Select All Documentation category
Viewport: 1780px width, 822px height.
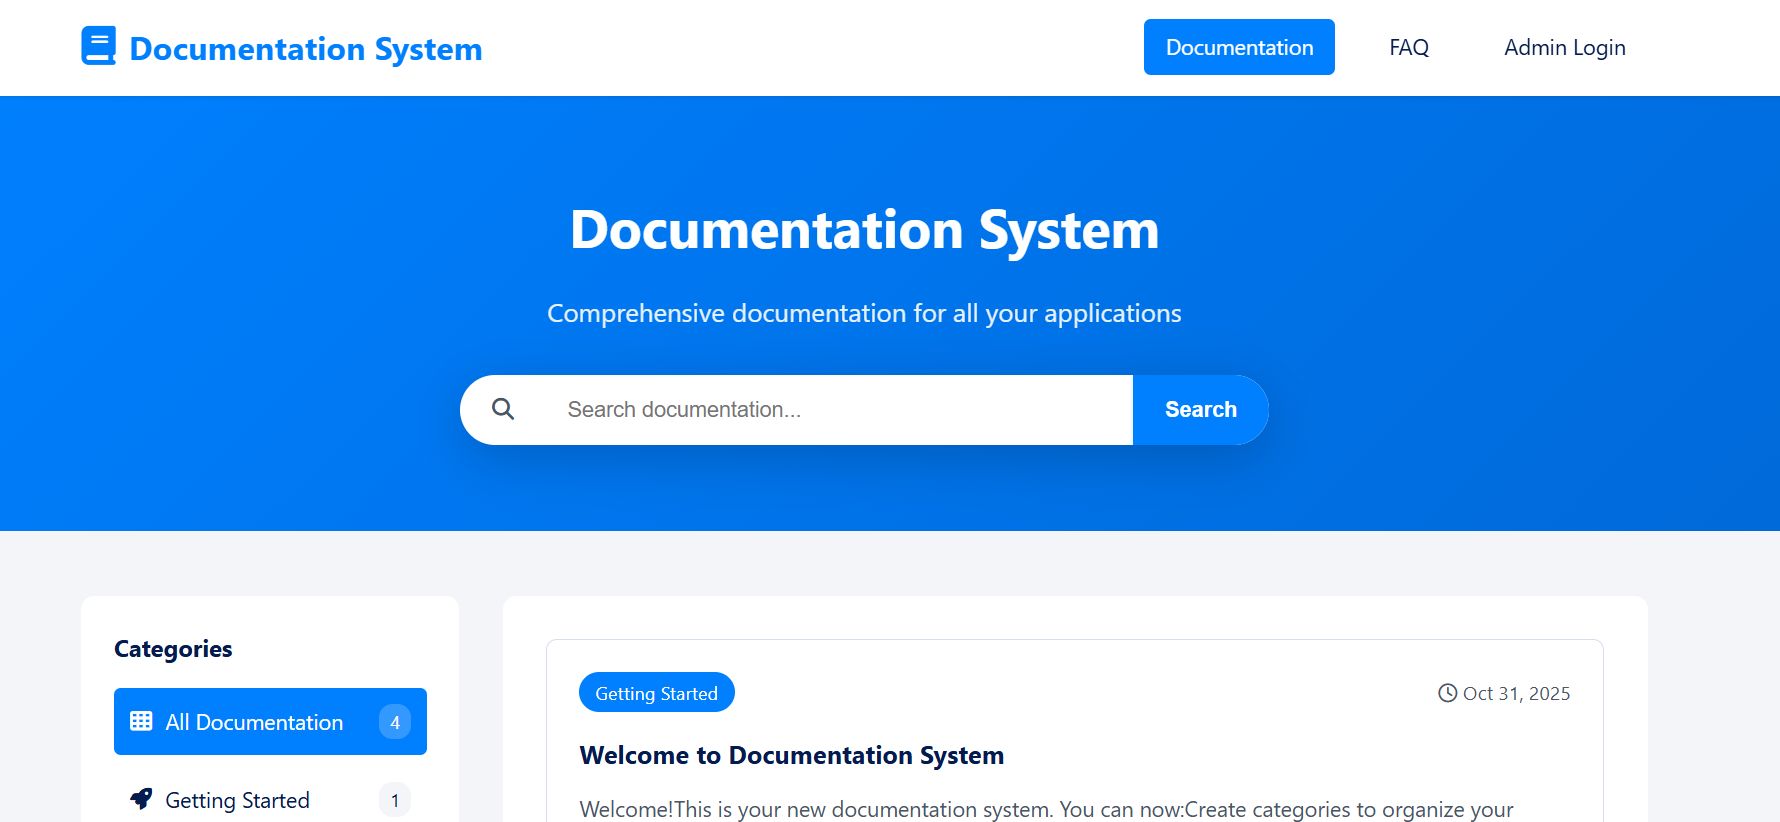point(270,721)
